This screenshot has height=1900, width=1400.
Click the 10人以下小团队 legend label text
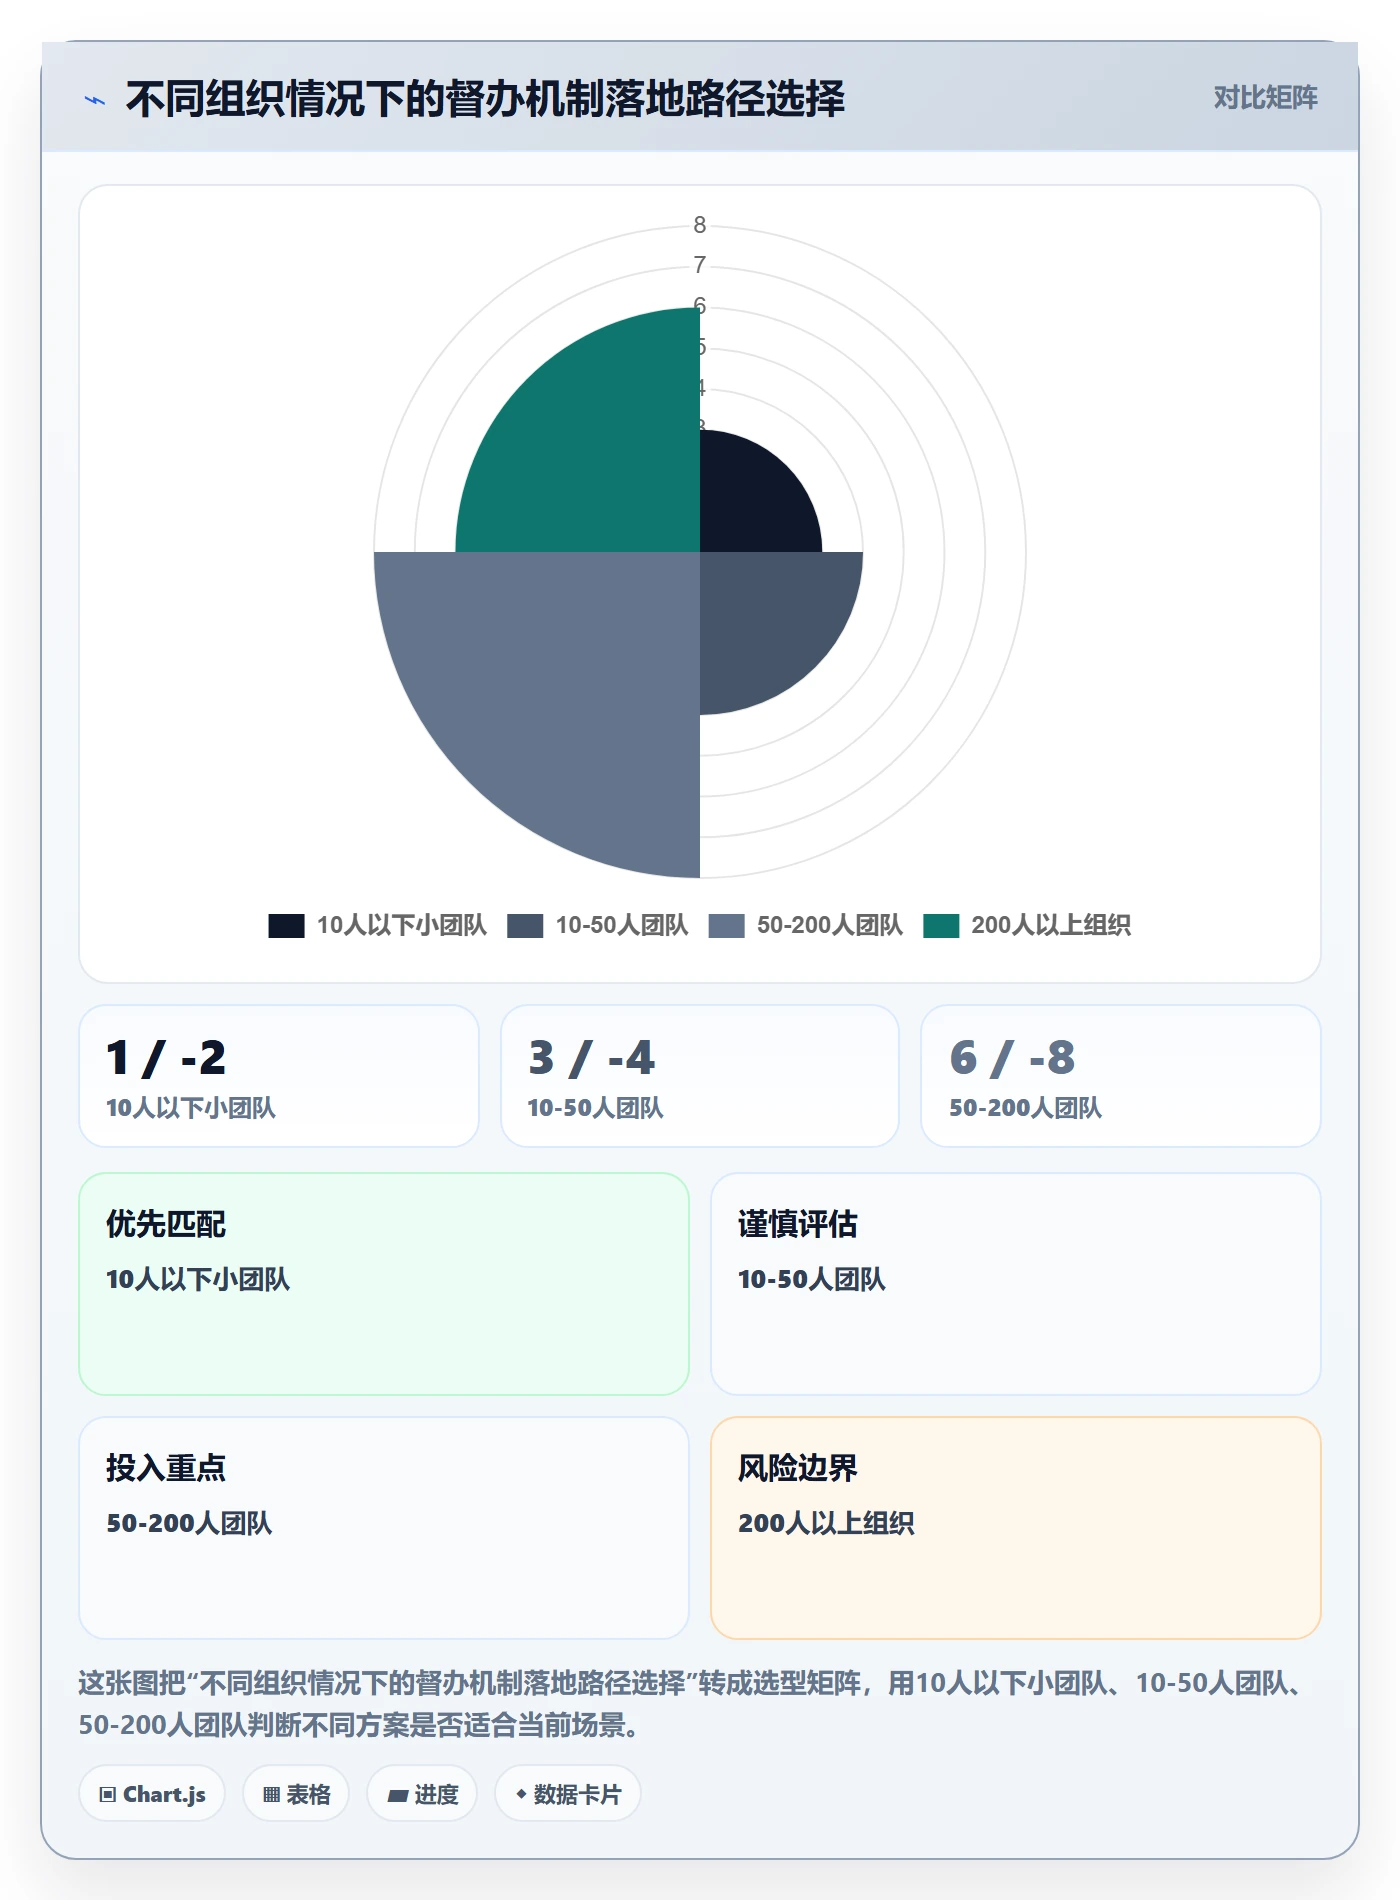point(402,926)
